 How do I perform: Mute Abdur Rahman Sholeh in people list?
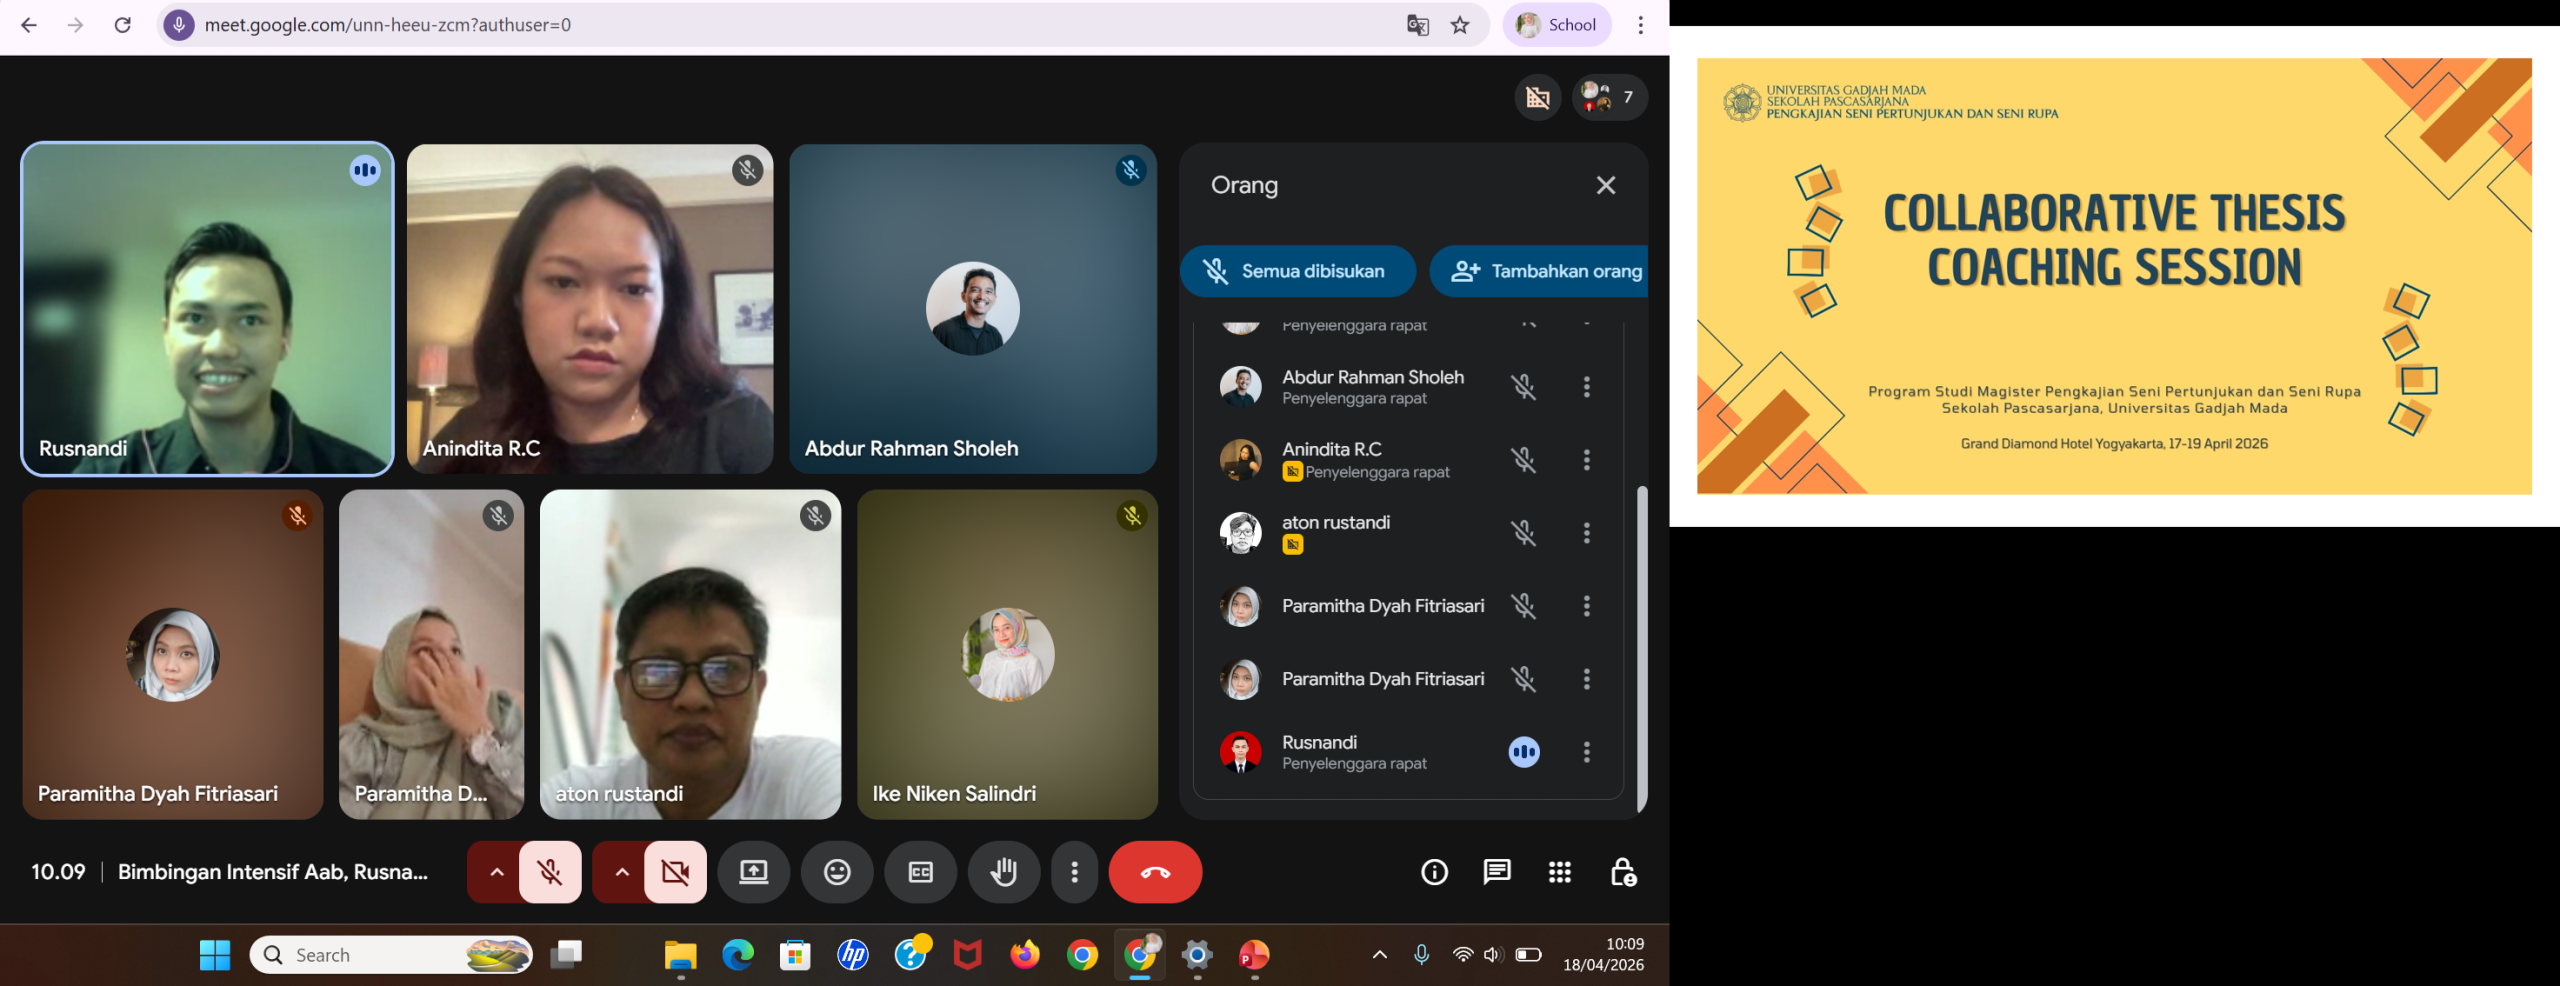pos(1523,387)
